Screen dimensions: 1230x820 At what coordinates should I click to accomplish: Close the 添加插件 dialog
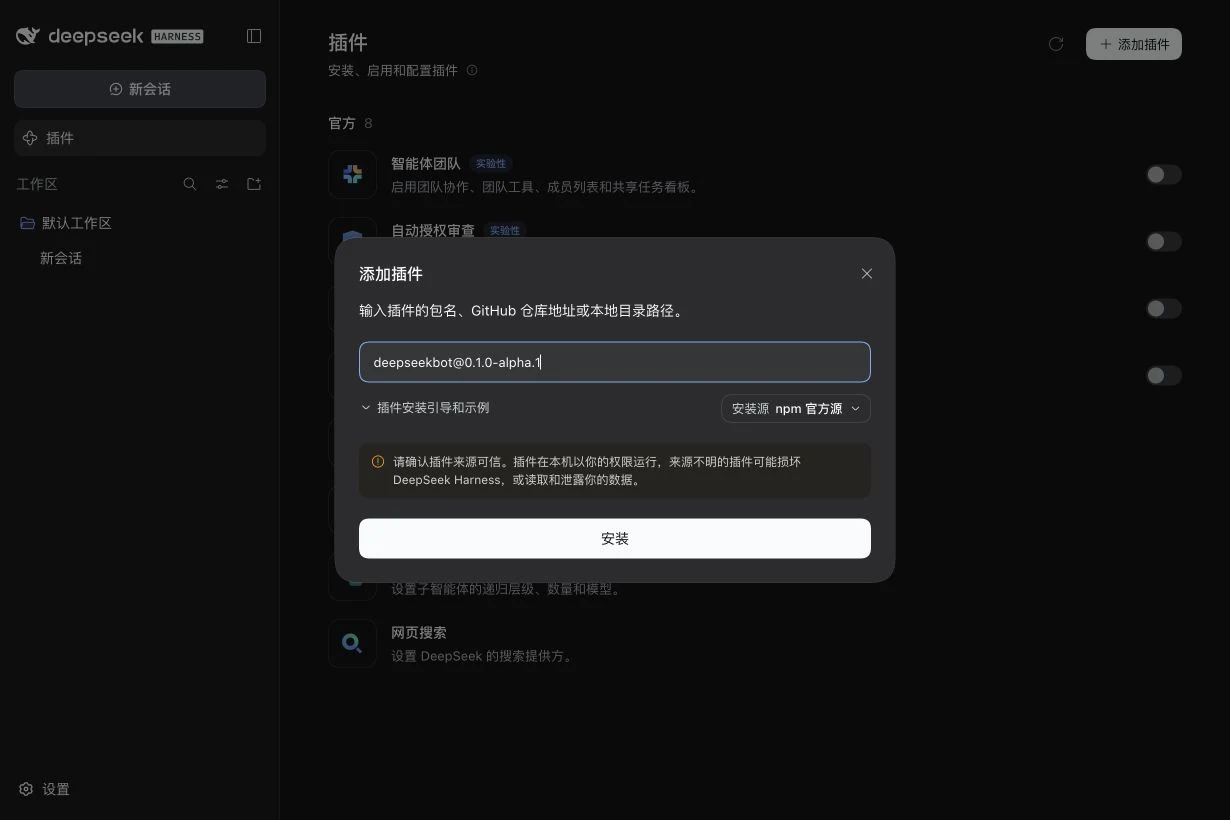867,273
